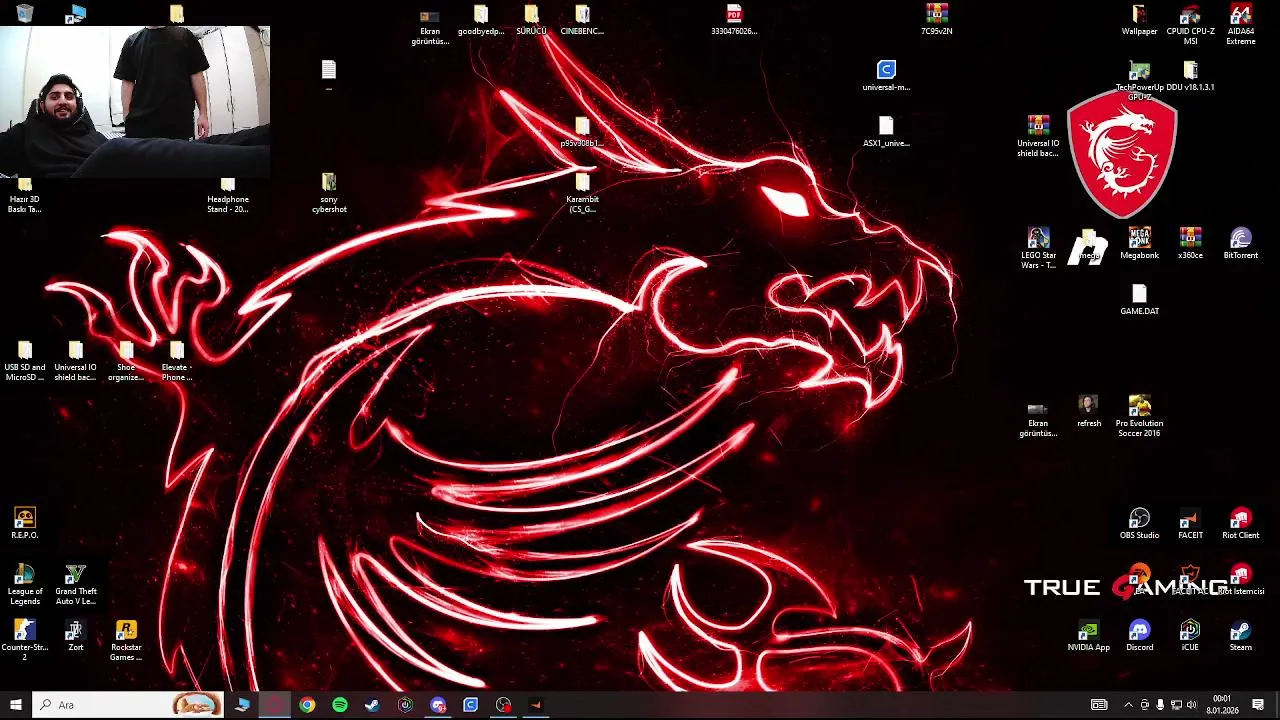The image size is (1280, 720).
Task: Open the Discord desktop icon
Action: pyautogui.click(x=1139, y=636)
